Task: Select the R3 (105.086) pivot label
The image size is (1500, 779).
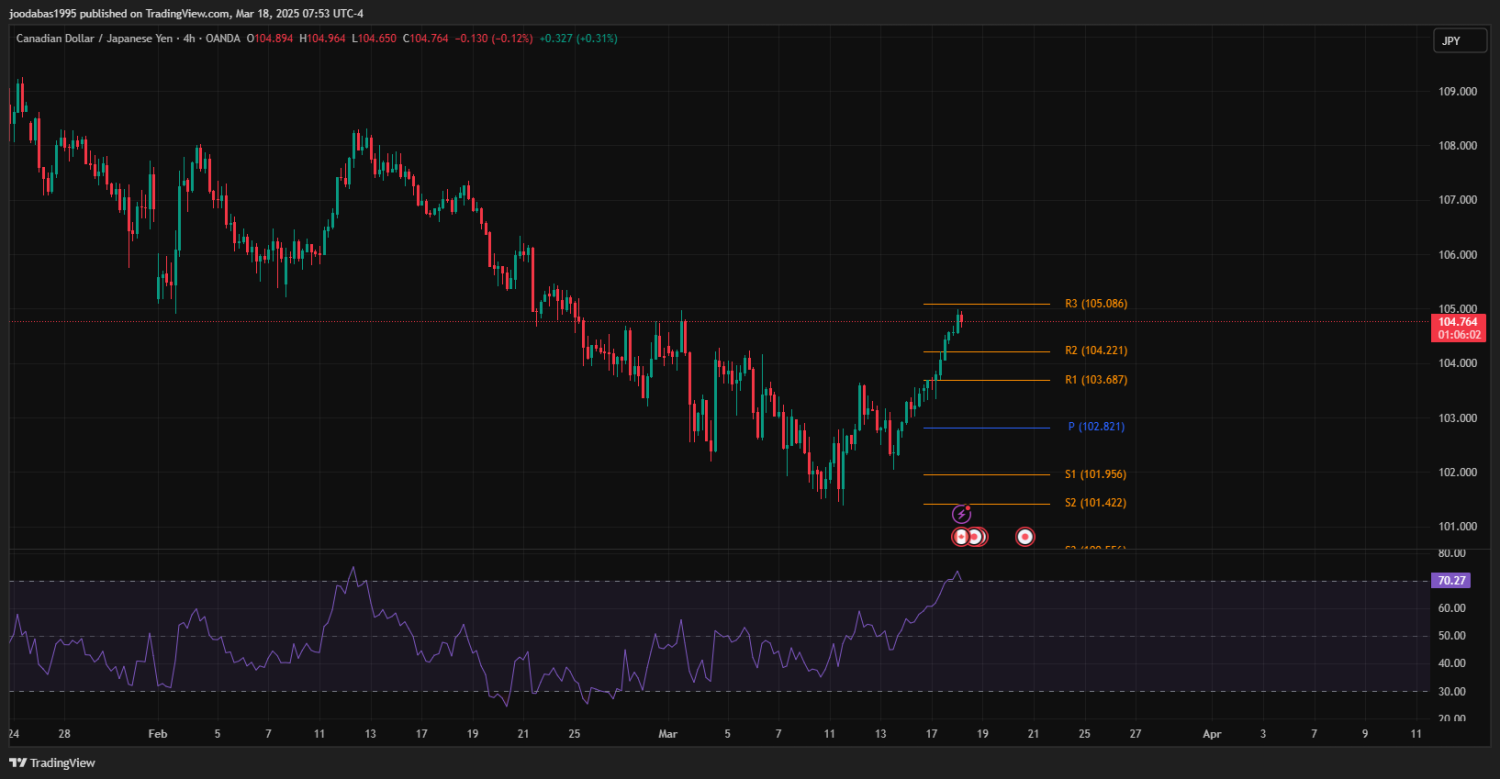Action: pos(1096,304)
